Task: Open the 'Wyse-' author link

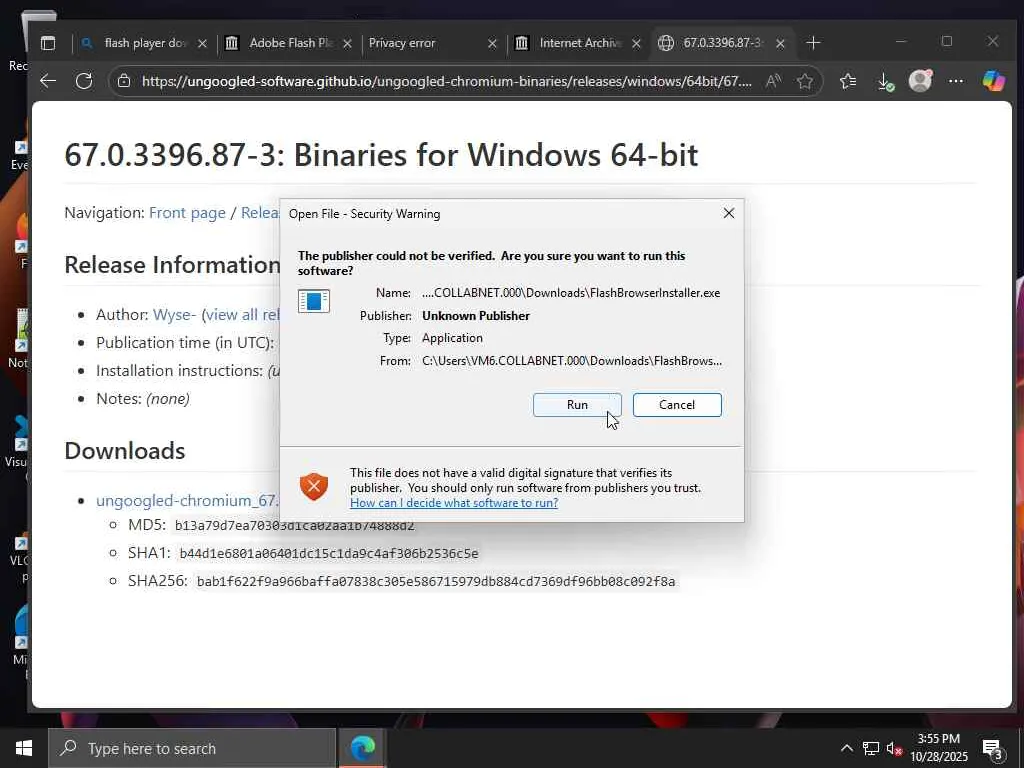Action: coord(174,315)
